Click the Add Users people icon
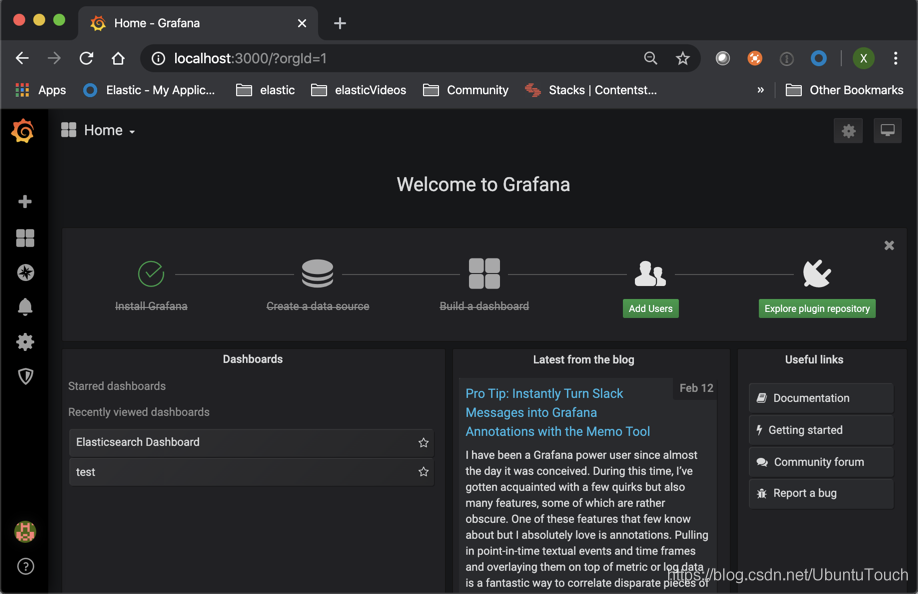 (650, 273)
